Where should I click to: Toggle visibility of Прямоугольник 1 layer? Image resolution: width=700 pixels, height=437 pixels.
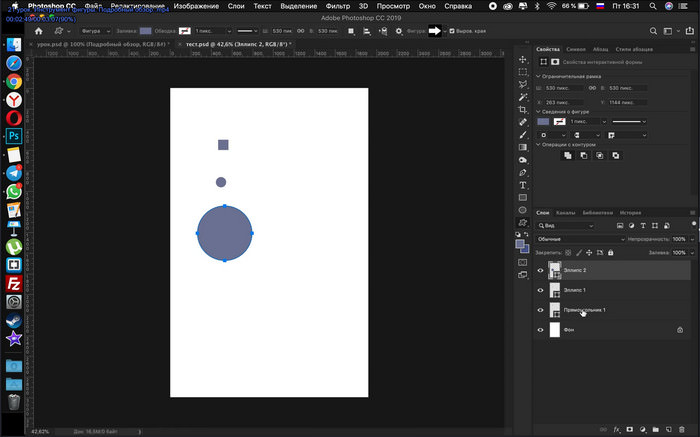tap(541, 310)
